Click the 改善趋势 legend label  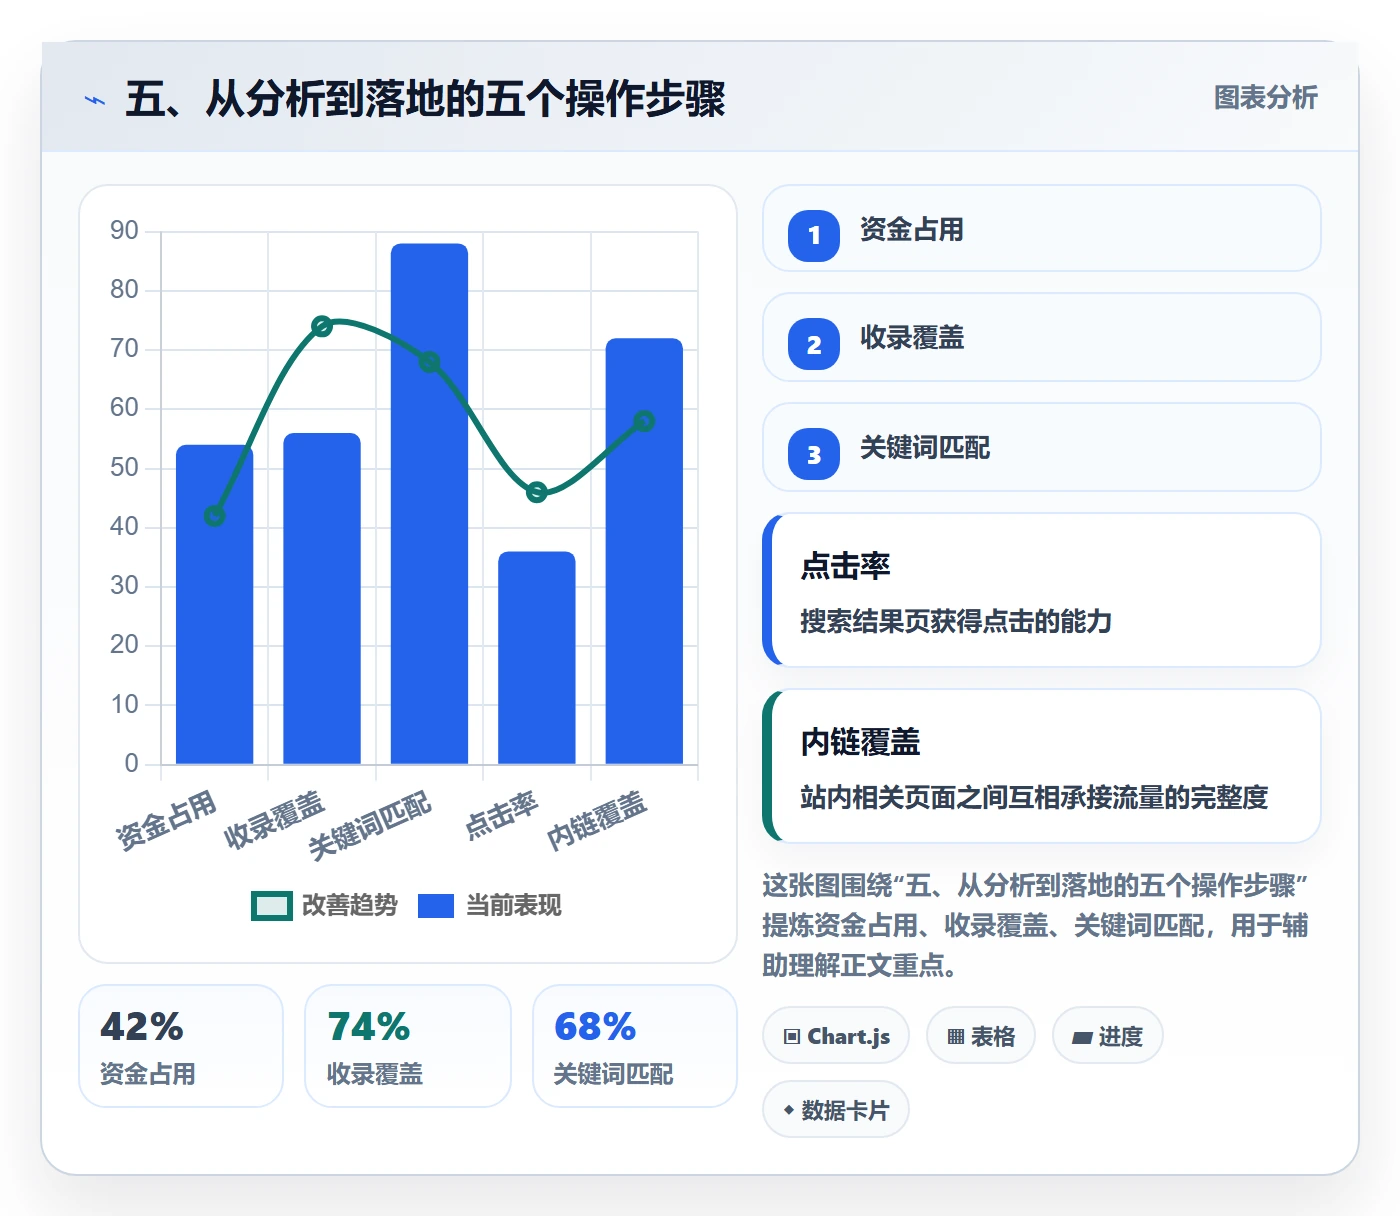coord(350,905)
